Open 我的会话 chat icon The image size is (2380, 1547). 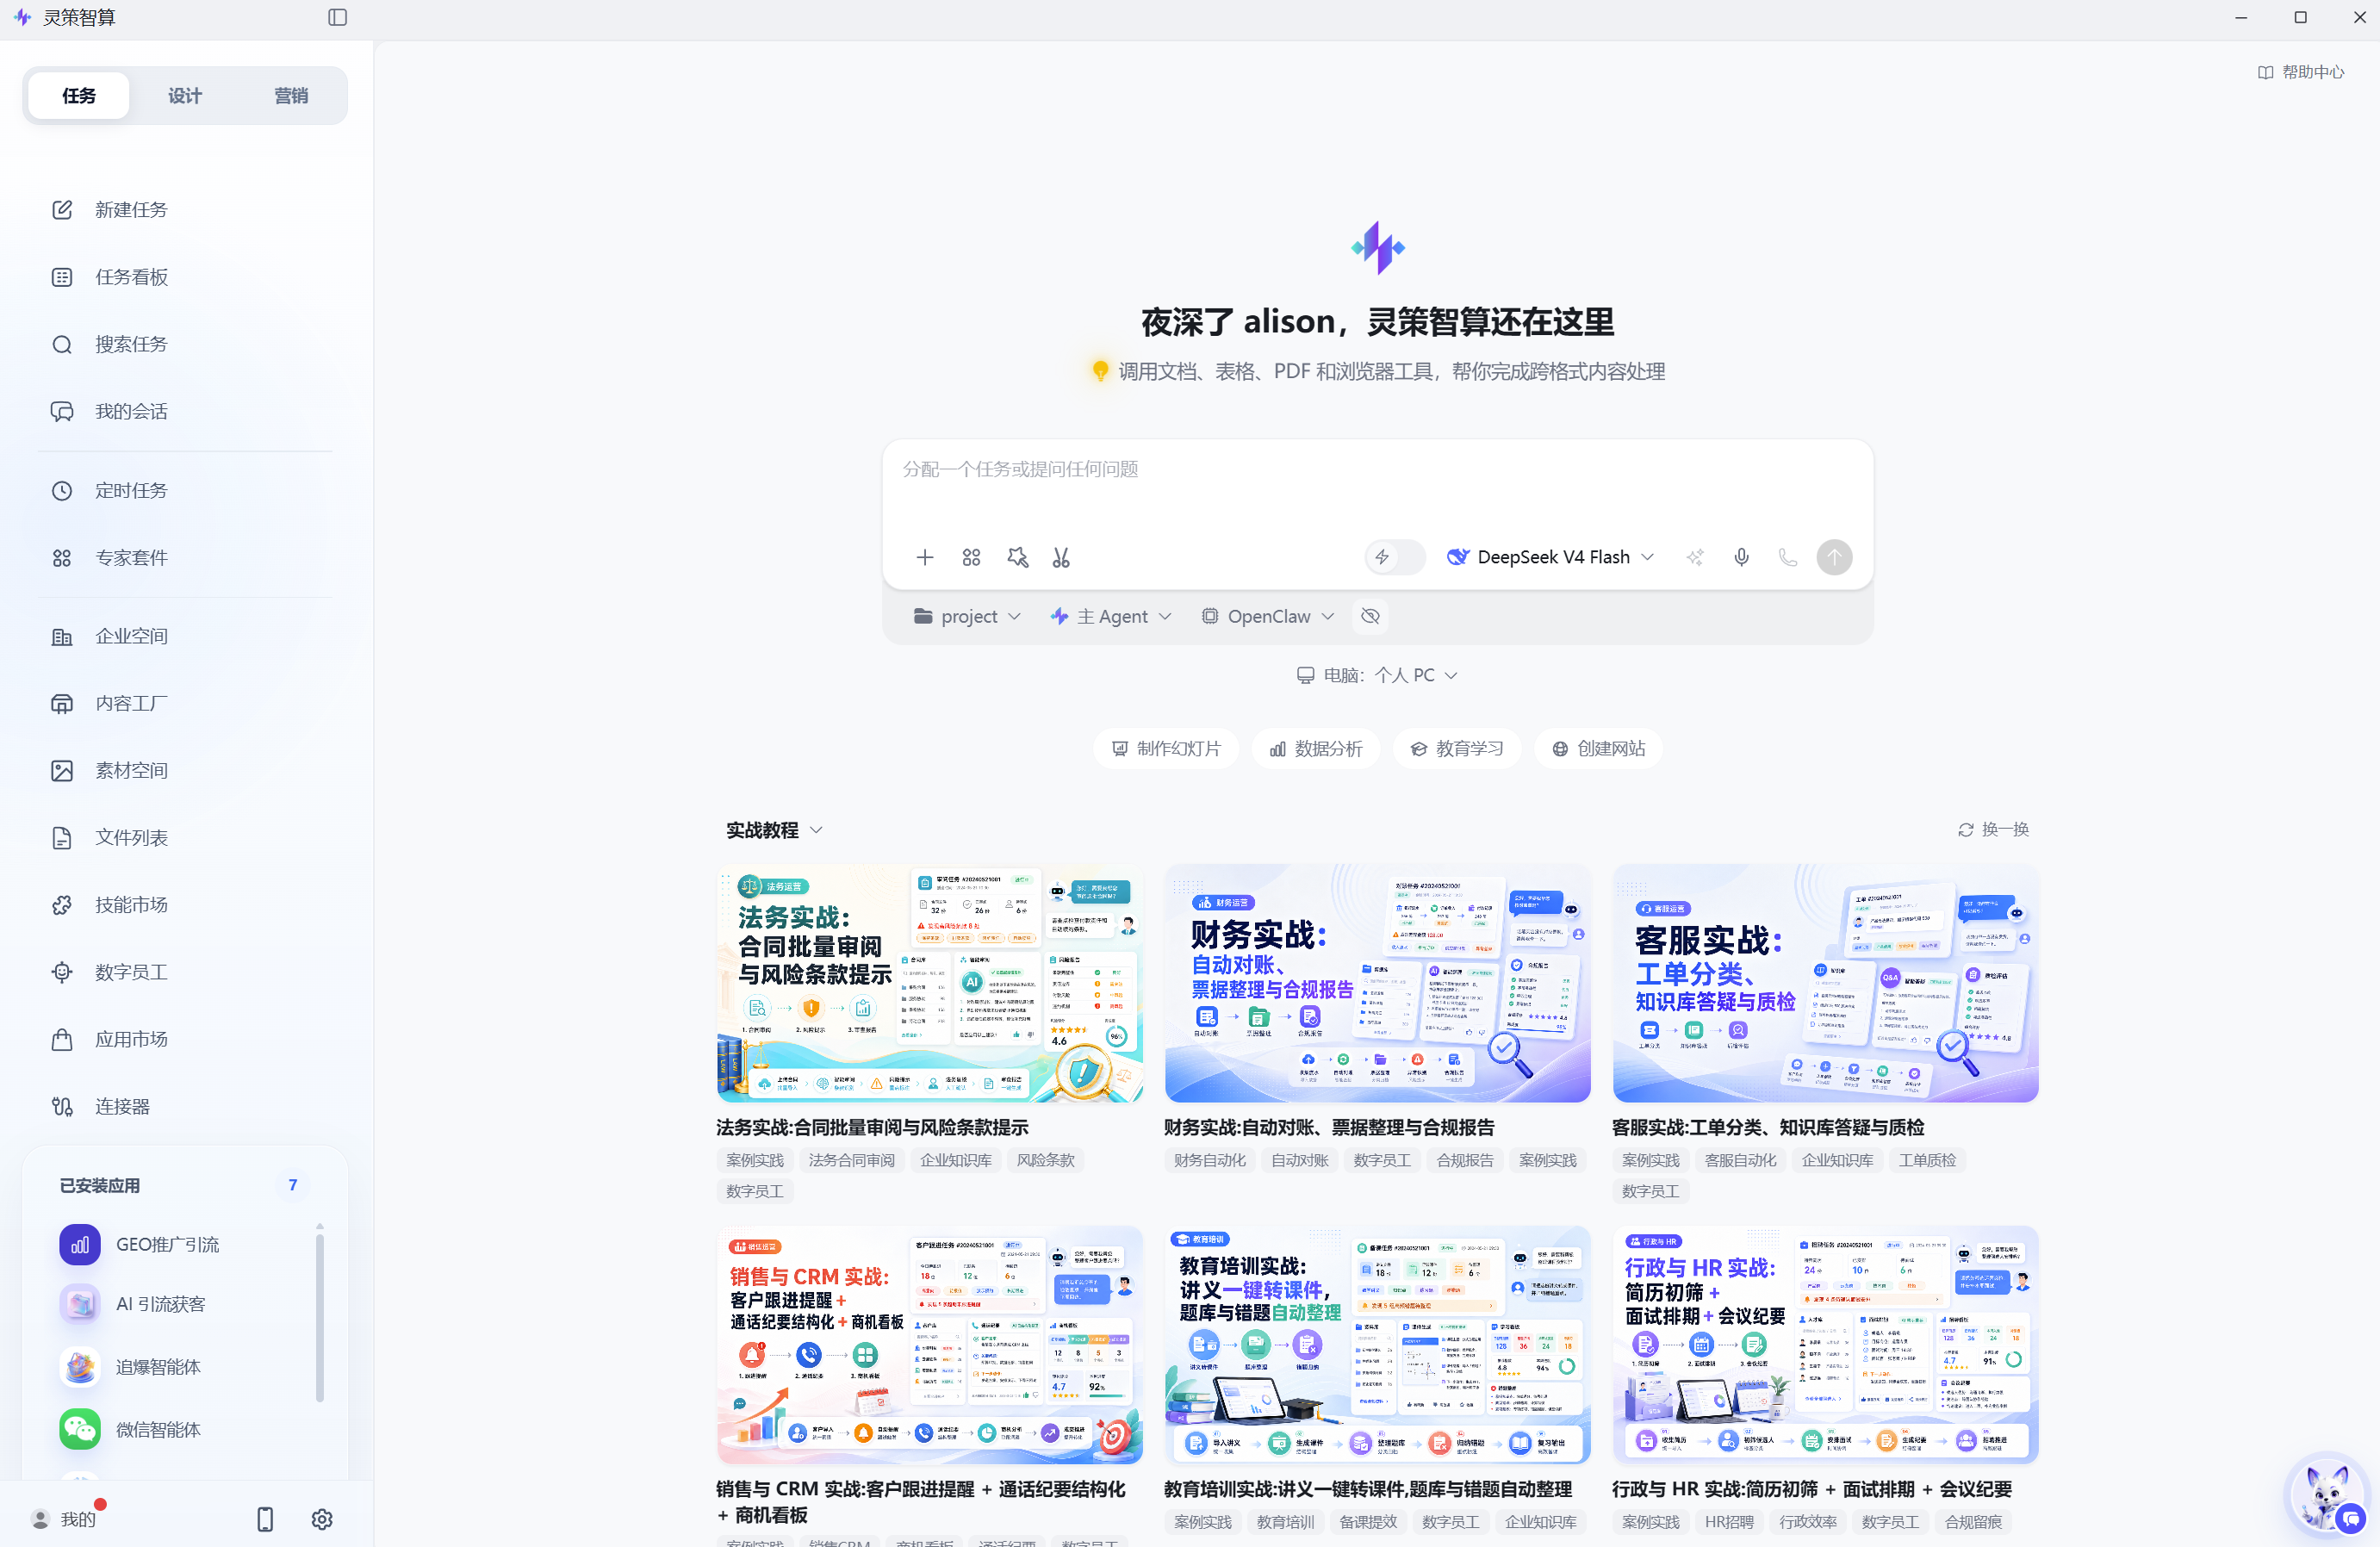(62, 411)
